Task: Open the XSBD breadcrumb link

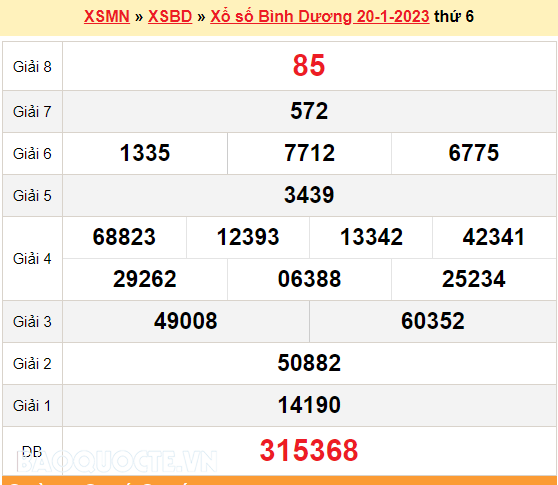Action: pos(170,16)
